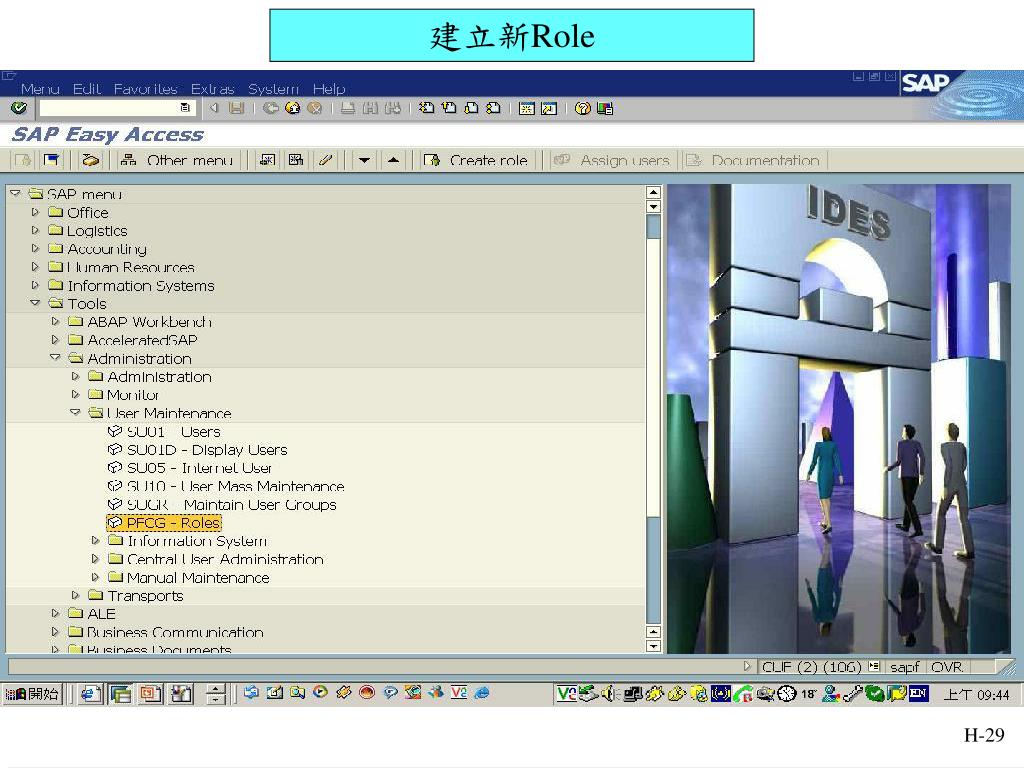
Task: Expand the Monitor folder
Action: (x=75, y=394)
